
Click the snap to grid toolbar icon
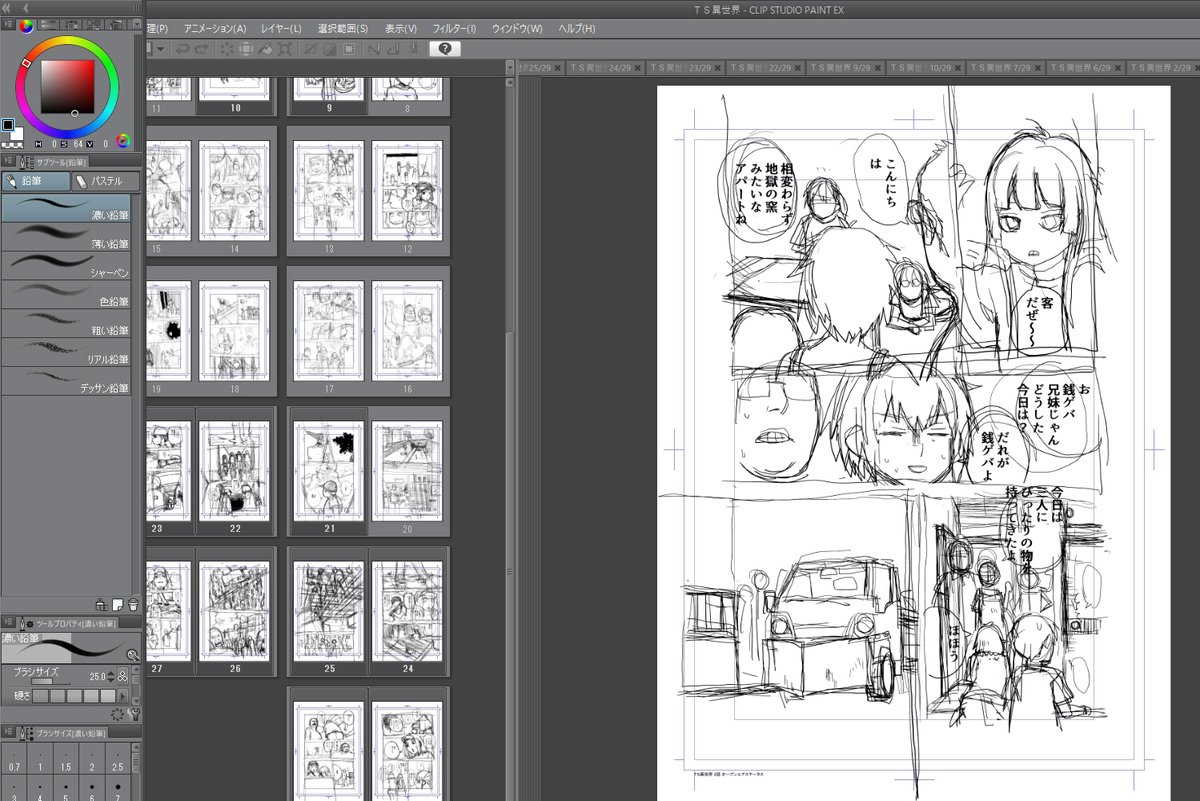point(414,49)
